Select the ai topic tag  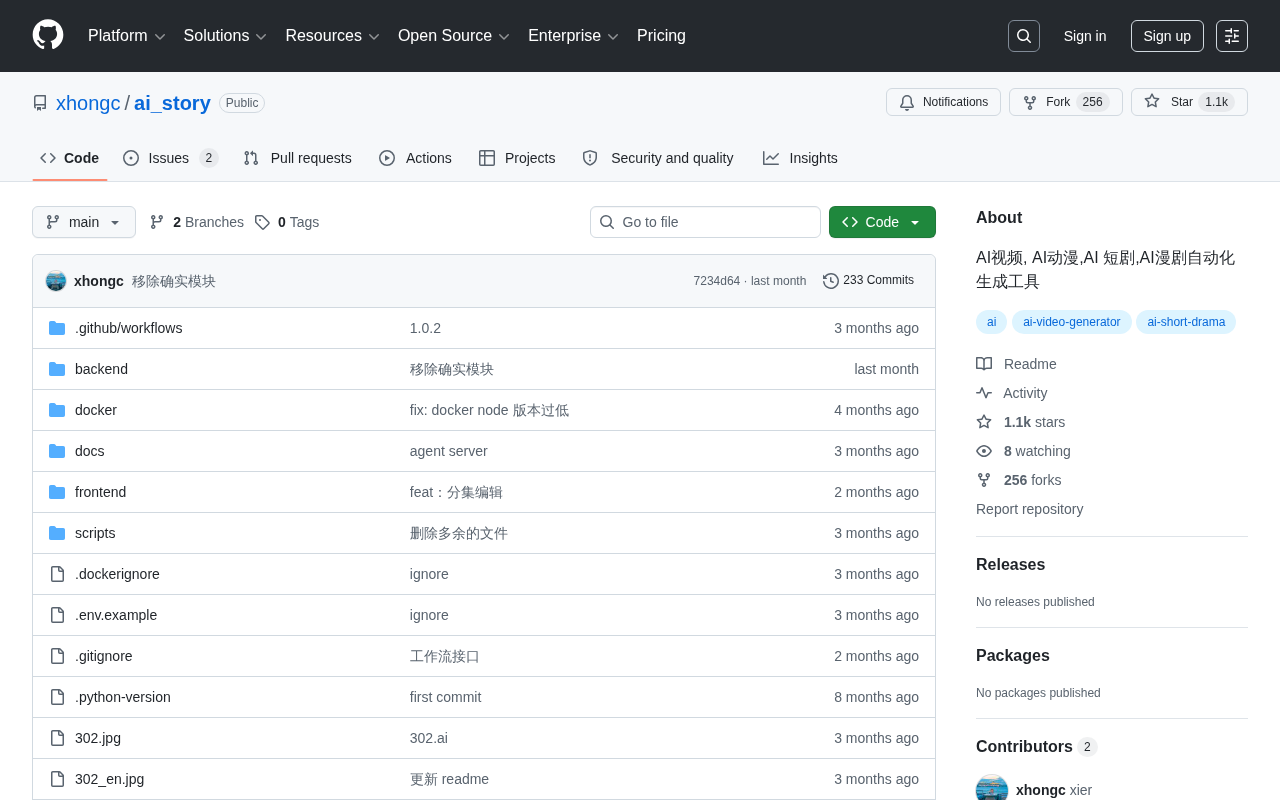pos(991,322)
